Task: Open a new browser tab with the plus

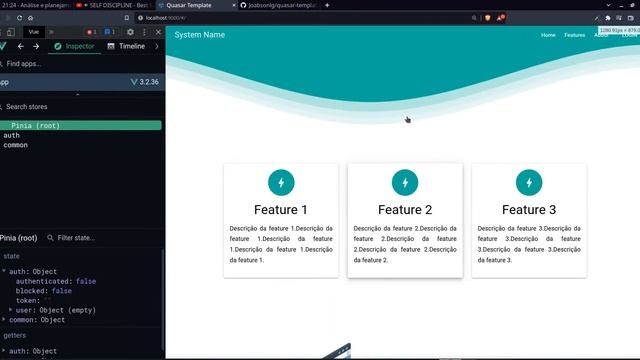Action: coord(327,5)
